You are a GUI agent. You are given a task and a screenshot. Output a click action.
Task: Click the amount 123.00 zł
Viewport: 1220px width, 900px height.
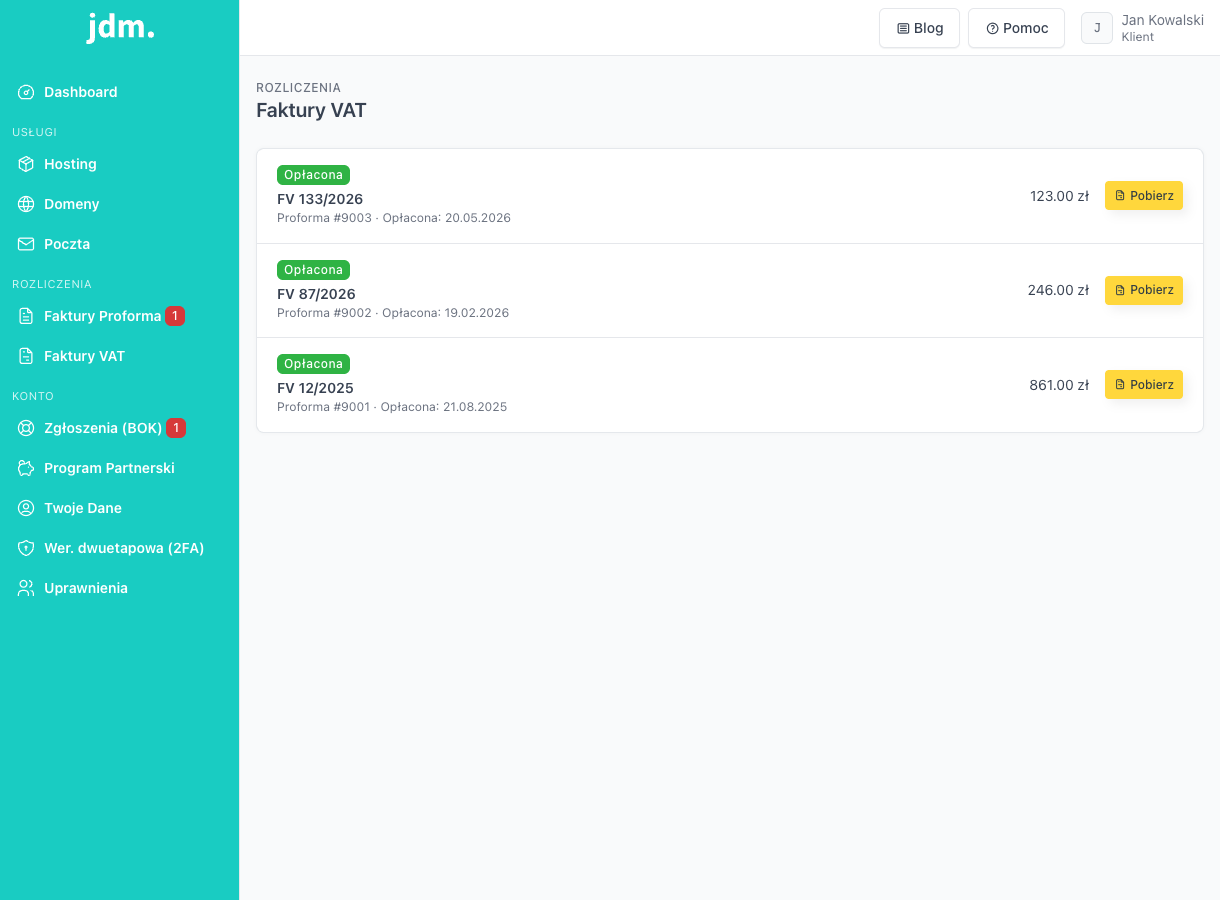pyautogui.click(x=1059, y=196)
